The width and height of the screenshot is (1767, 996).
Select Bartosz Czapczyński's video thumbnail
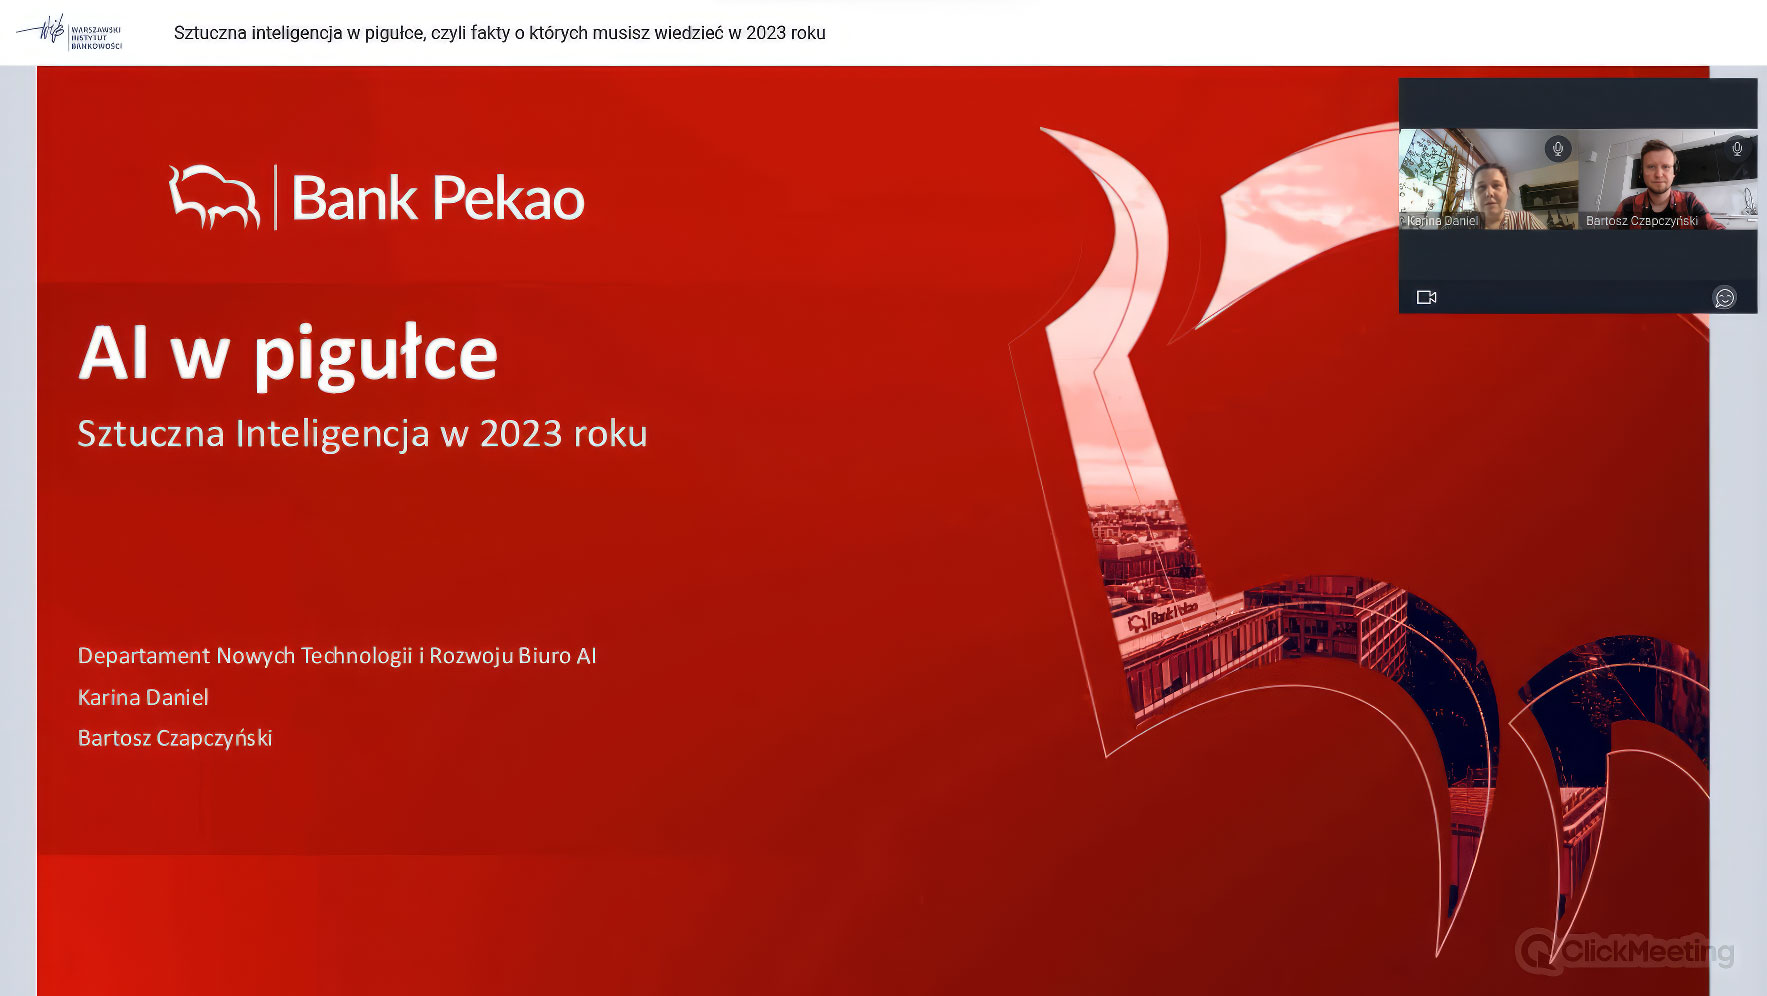(1668, 179)
